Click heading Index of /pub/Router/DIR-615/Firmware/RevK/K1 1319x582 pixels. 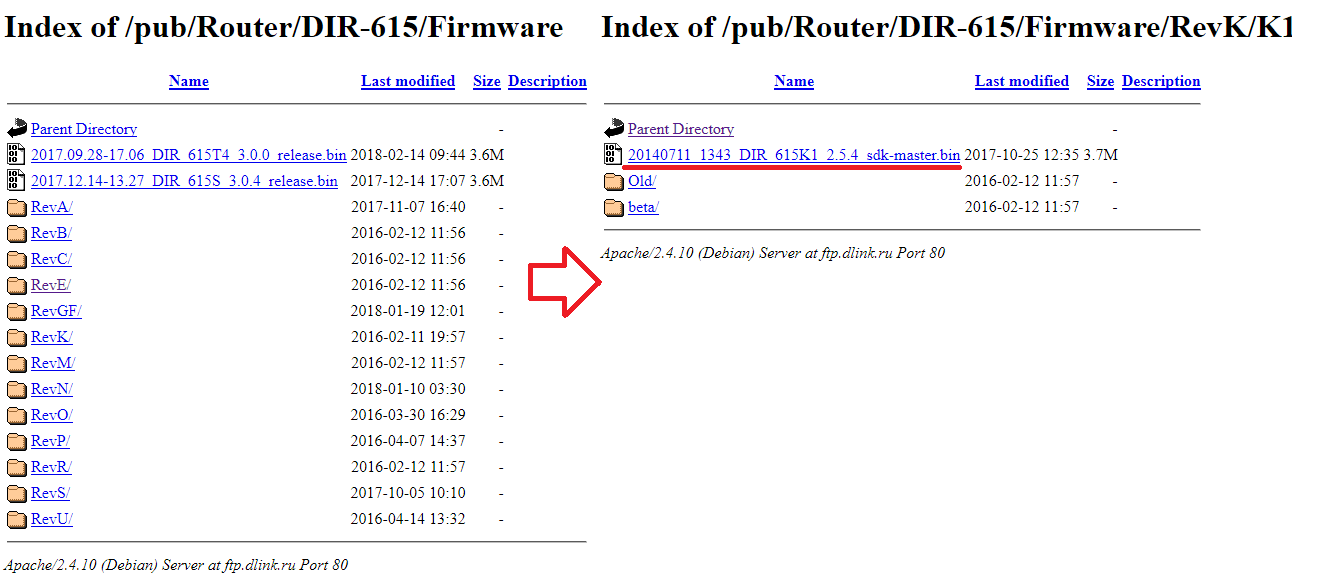947,28
